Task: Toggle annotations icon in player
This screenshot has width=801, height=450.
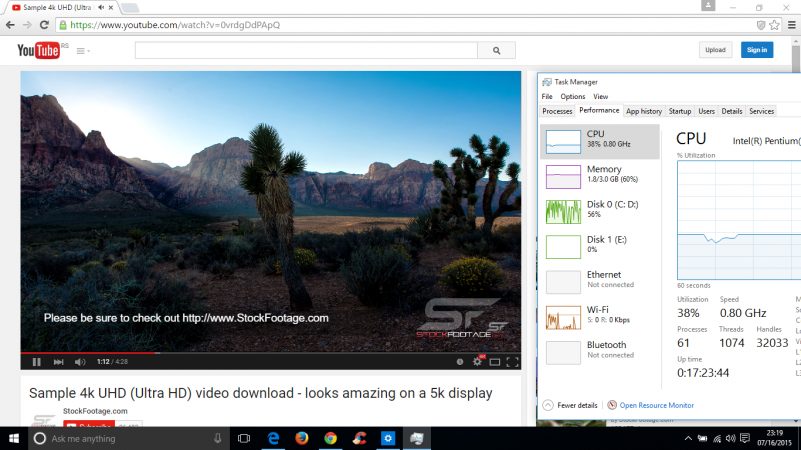Action: tap(460, 362)
